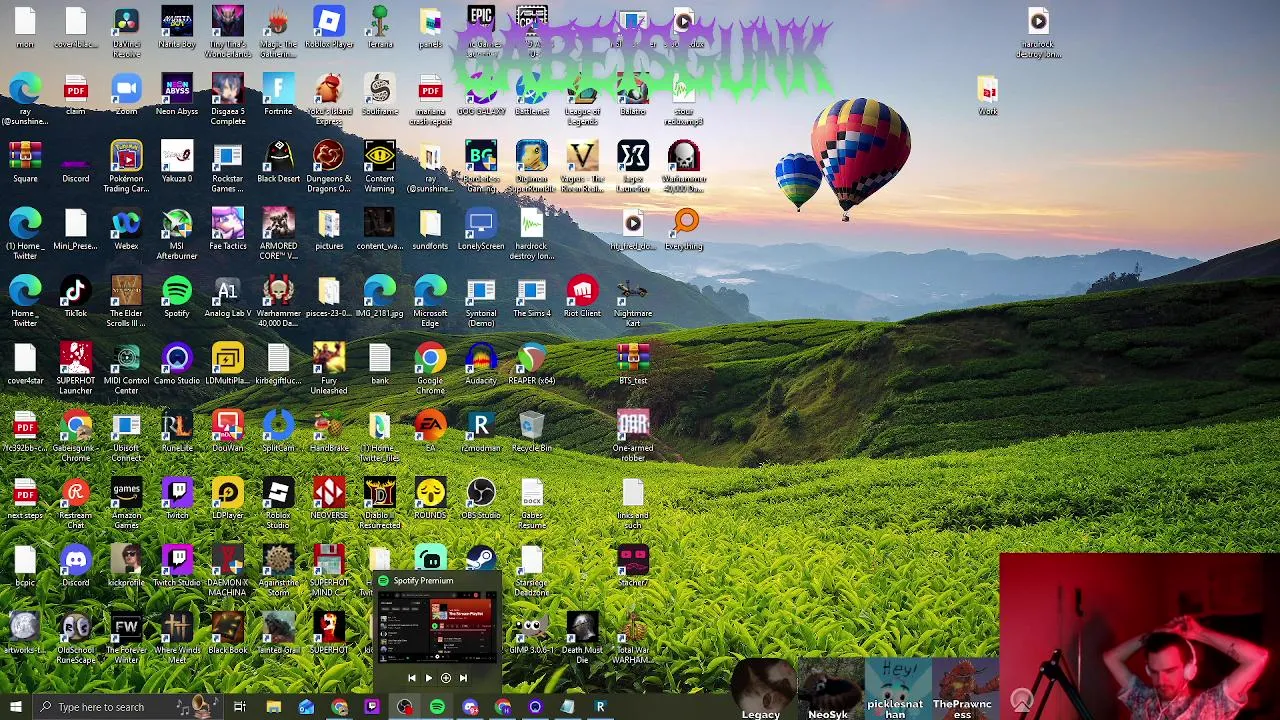Open MSI Afterburner shortcut
The image size is (1280, 720).
tap(177, 235)
